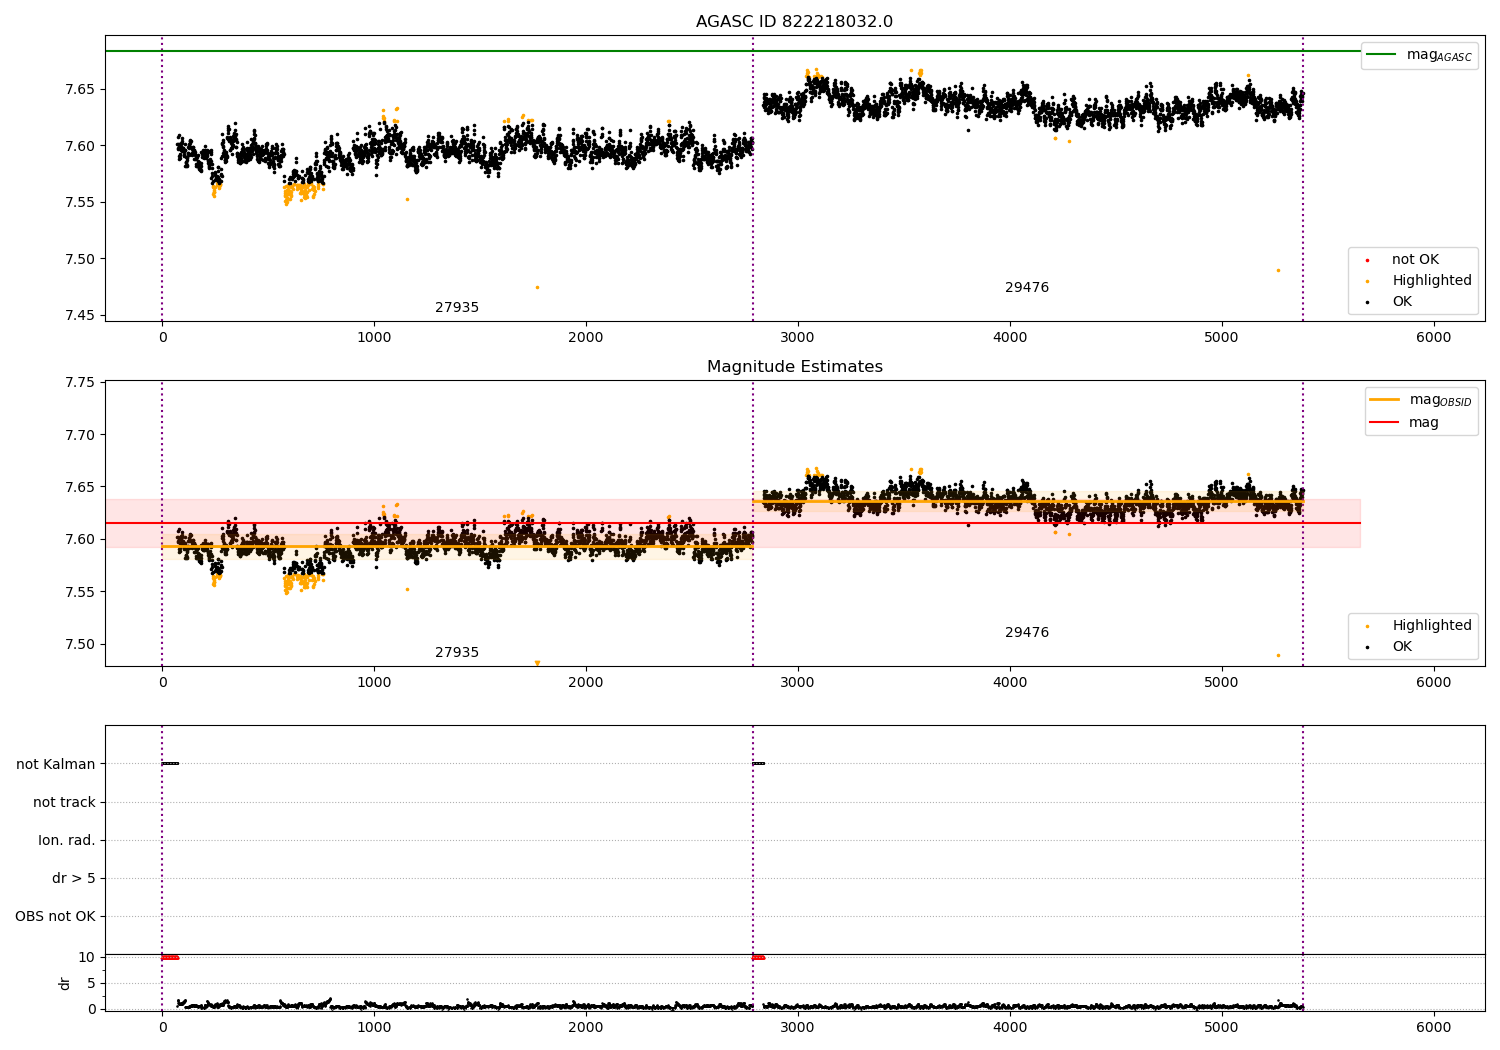Image resolution: width=1500 pixels, height=1050 pixels.
Task: Click the 'Magnitude Estimates' subplot title
Action: click(x=794, y=367)
